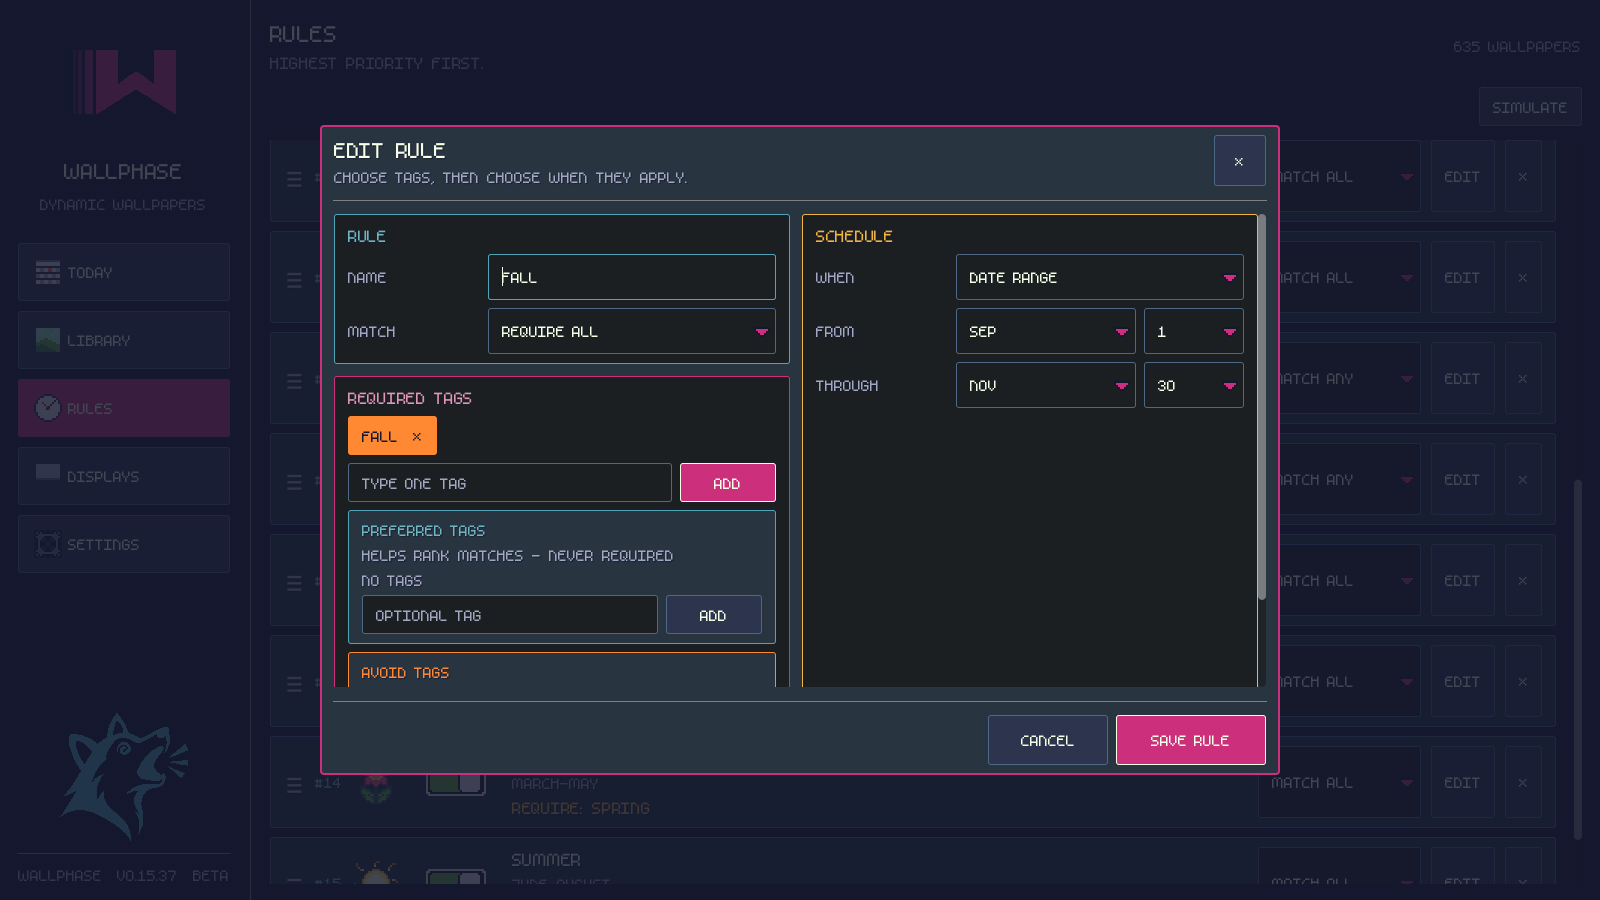This screenshot has width=1600, height=900.
Task: Open the When Date Range dropdown
Action: click(x=1100, y=277)
